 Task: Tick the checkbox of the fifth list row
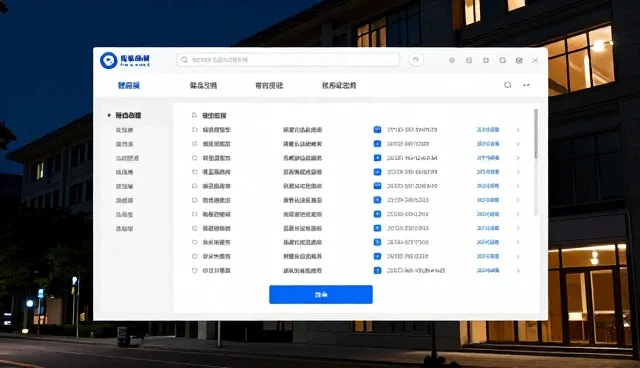click(194, 186)
